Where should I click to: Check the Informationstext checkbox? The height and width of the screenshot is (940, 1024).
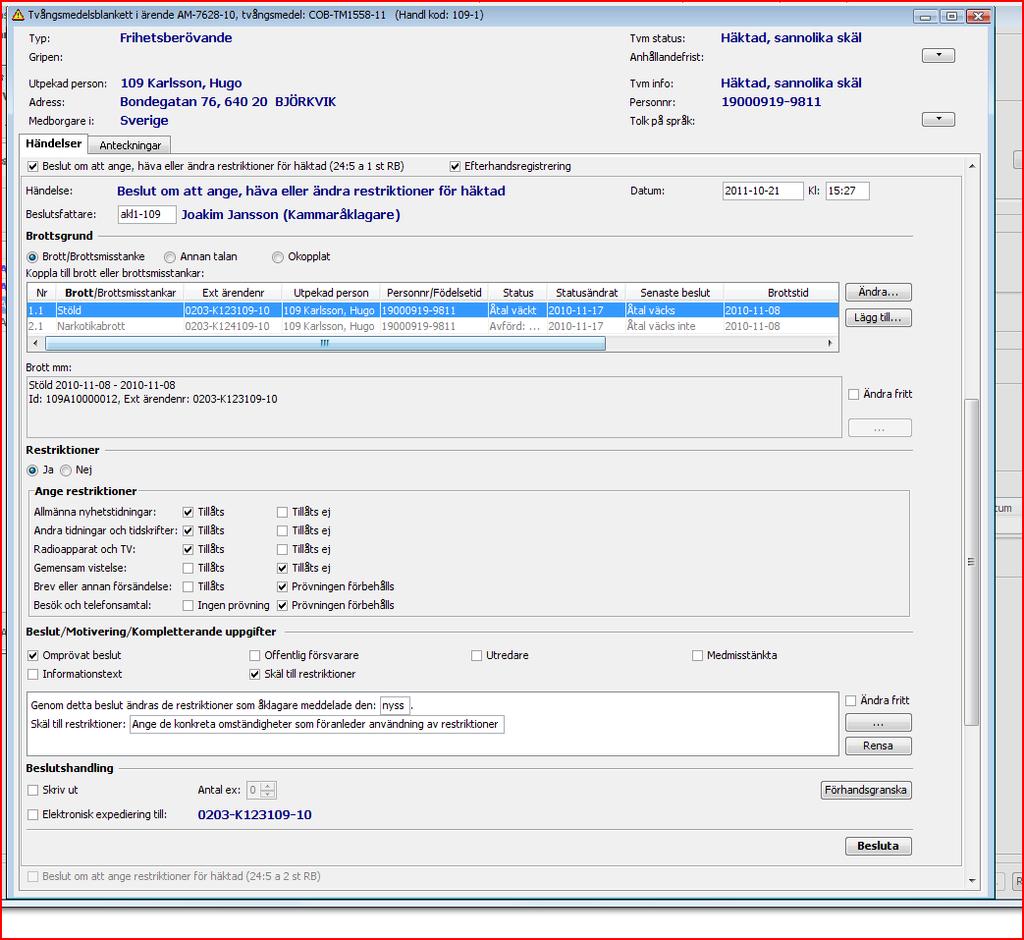click(33, 674)
